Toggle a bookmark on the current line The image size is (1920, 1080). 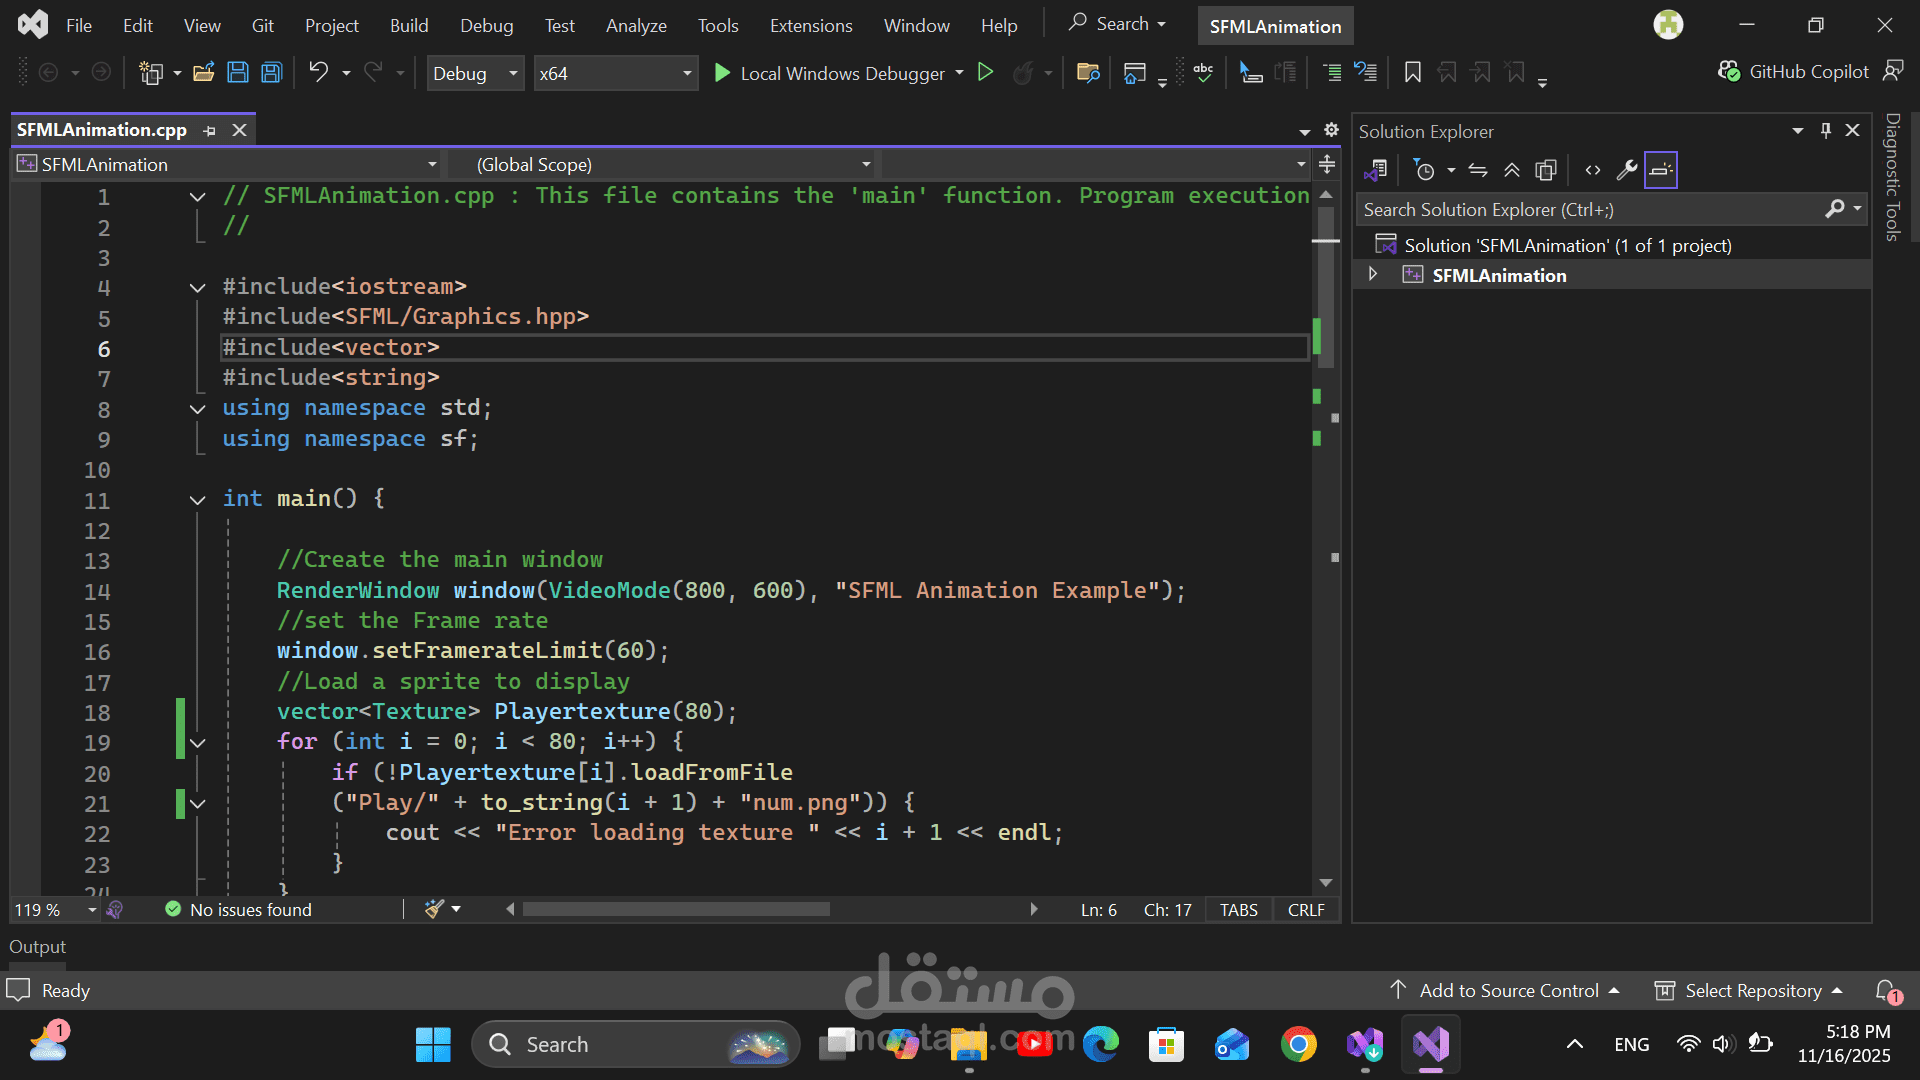tap(1413, 72)
